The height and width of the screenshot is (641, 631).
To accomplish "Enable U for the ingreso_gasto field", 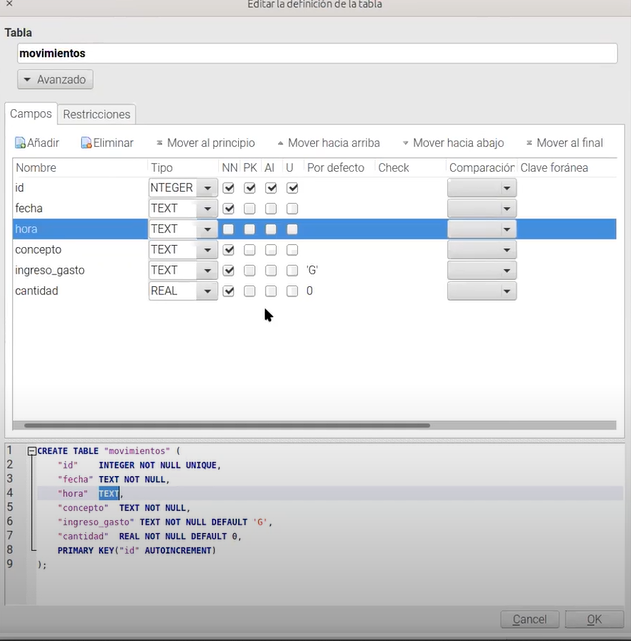I will [292, 270].
